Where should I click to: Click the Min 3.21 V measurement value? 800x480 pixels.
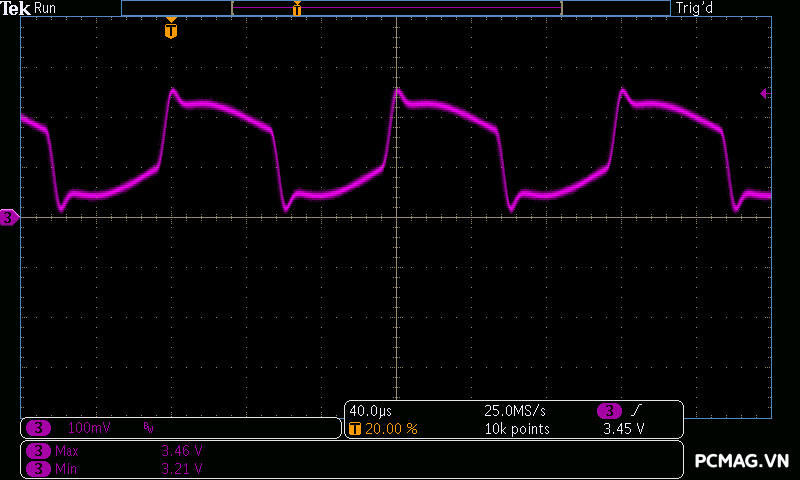[x=182, y=468]
